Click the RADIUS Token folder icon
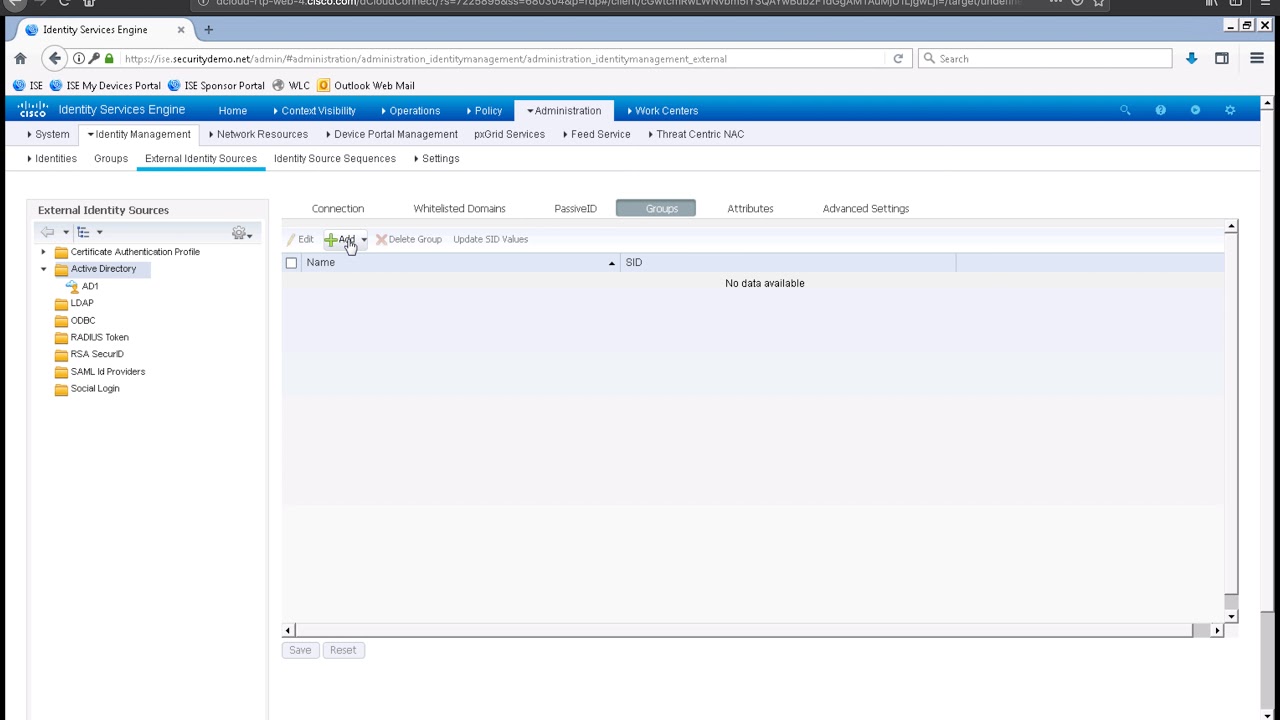Image resolution: width=1280 pixels, height=720 pixels. [61, 337]
